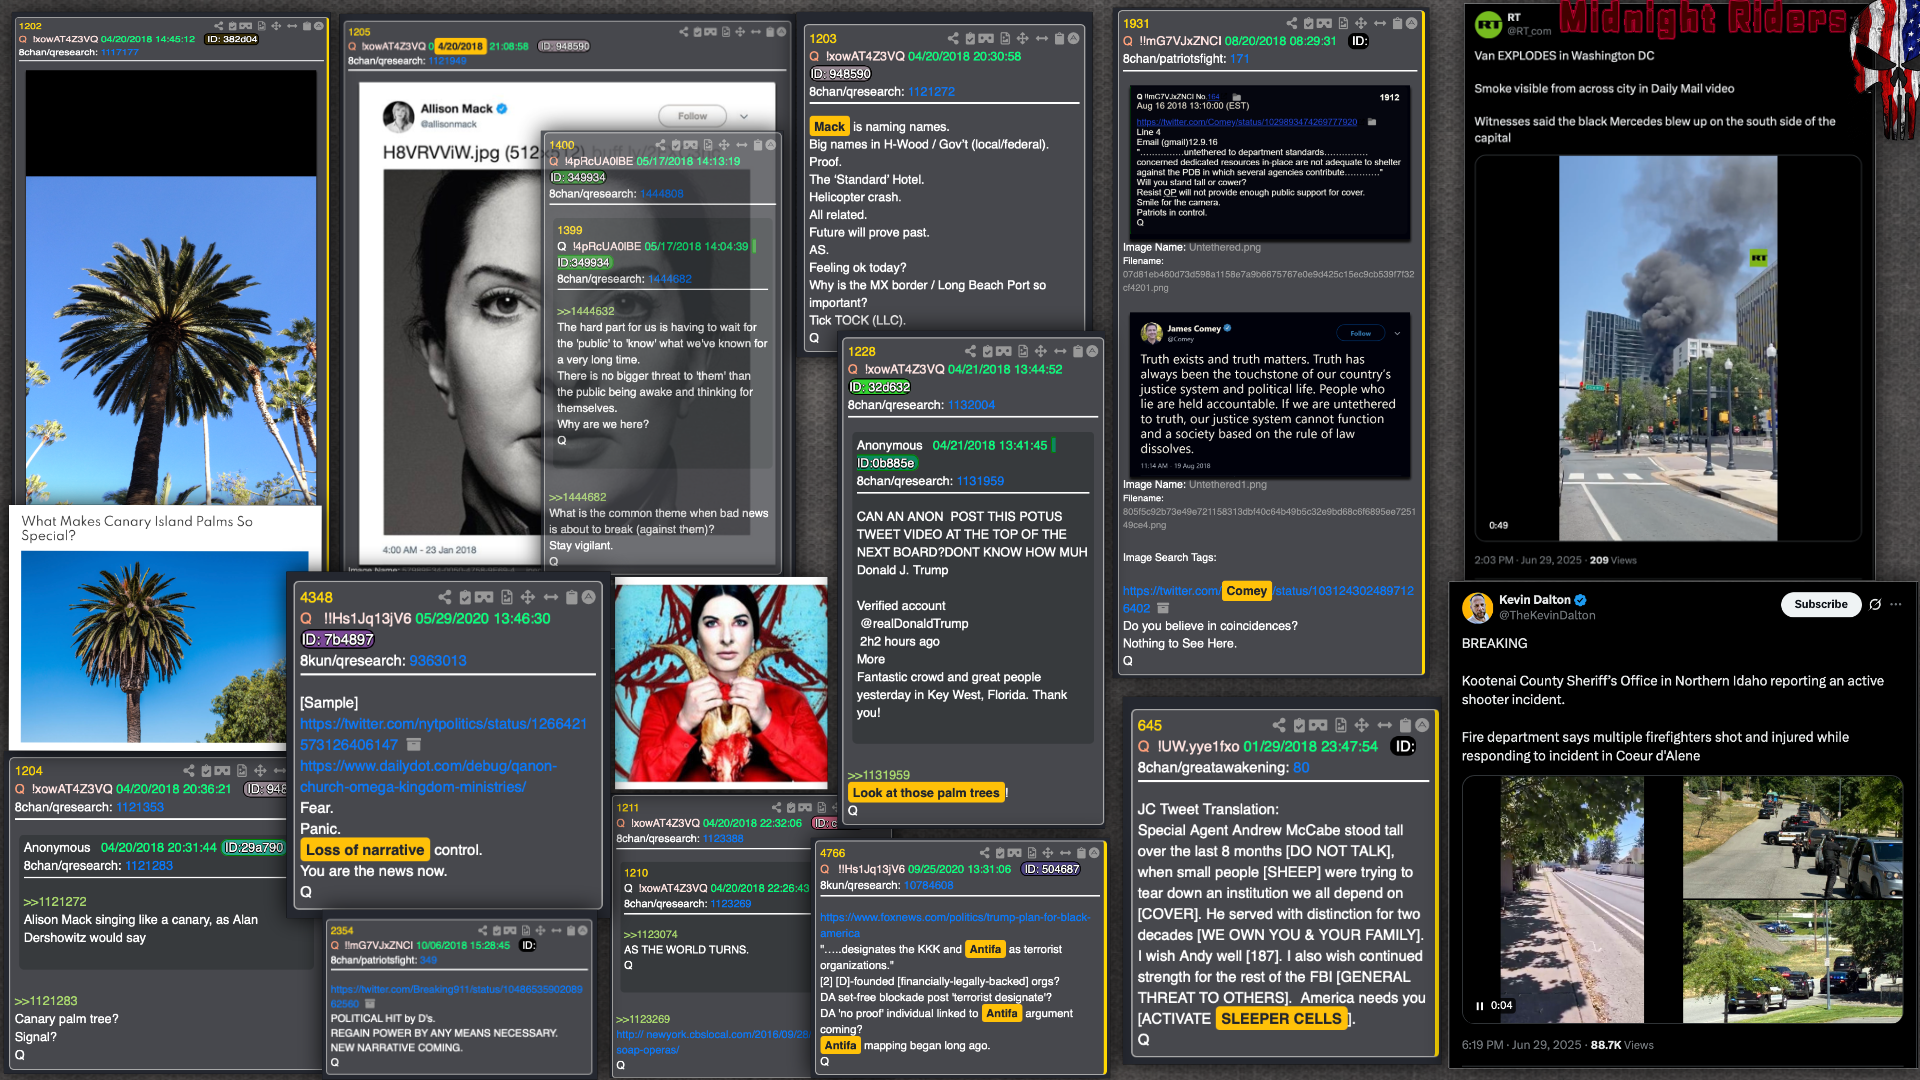Viewport: 1920px width, 1080px height.
Task: Open the nytpolitics twitter link in post 4348
Action: pos(443,734)
